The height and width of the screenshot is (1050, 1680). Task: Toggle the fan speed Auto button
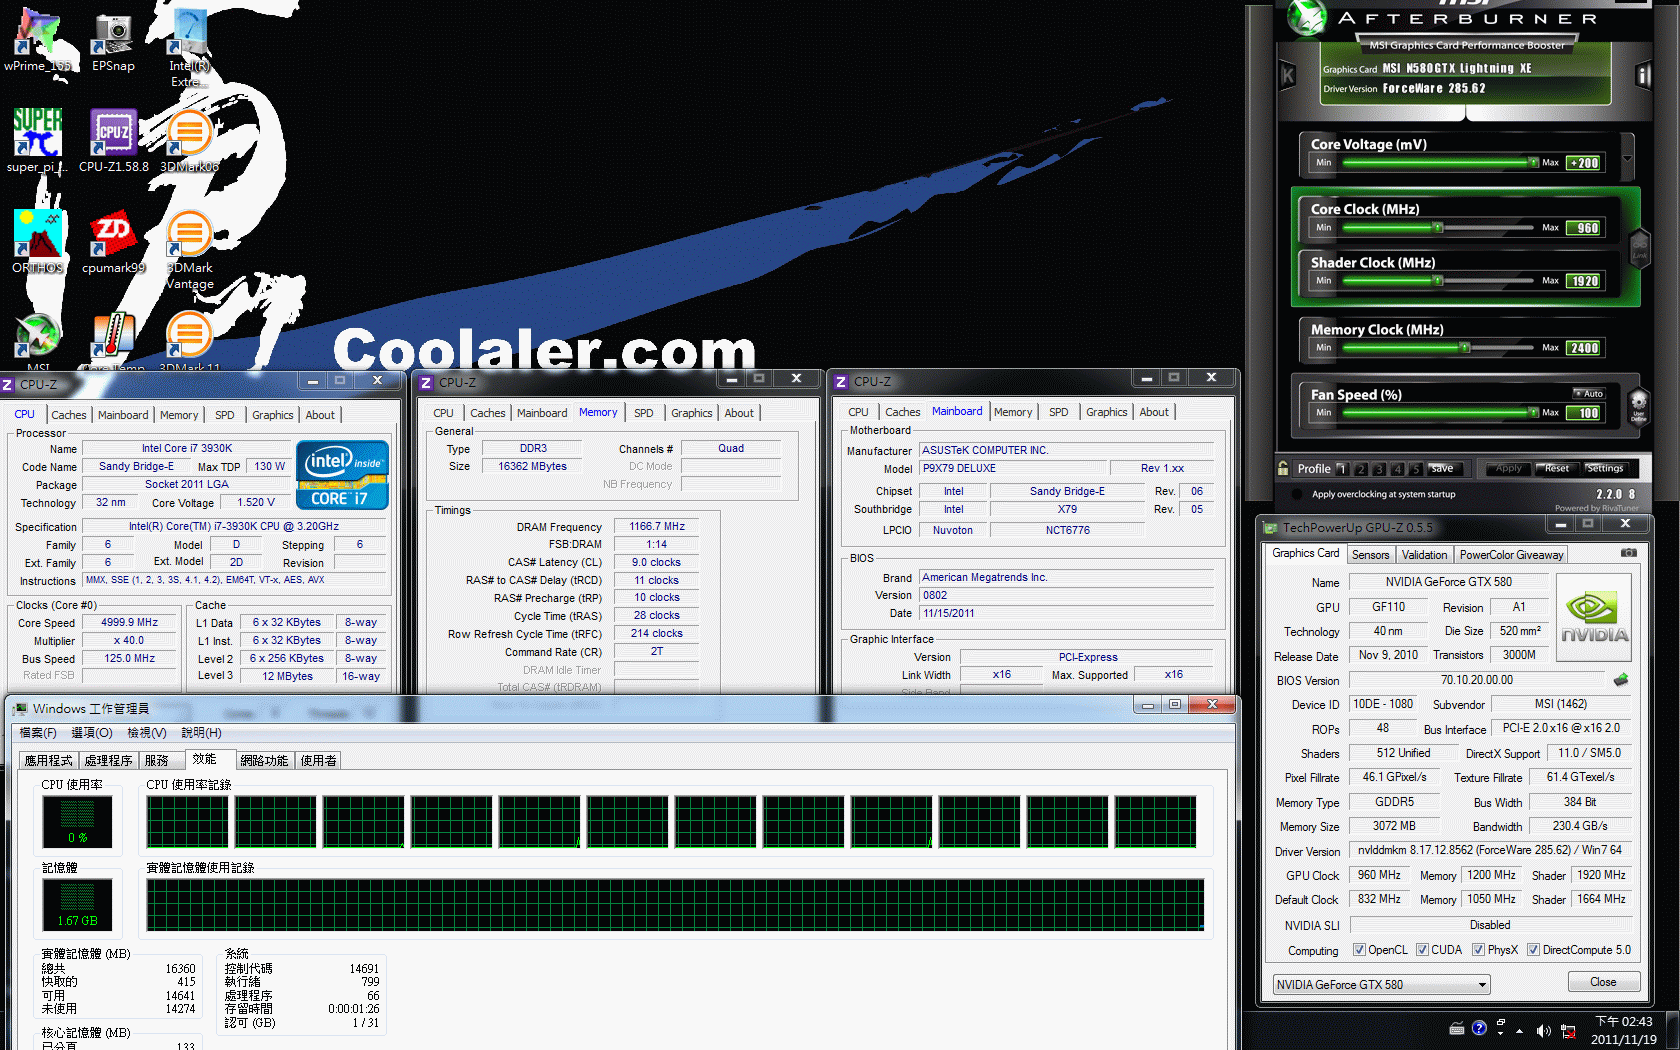click(1589, 393)
